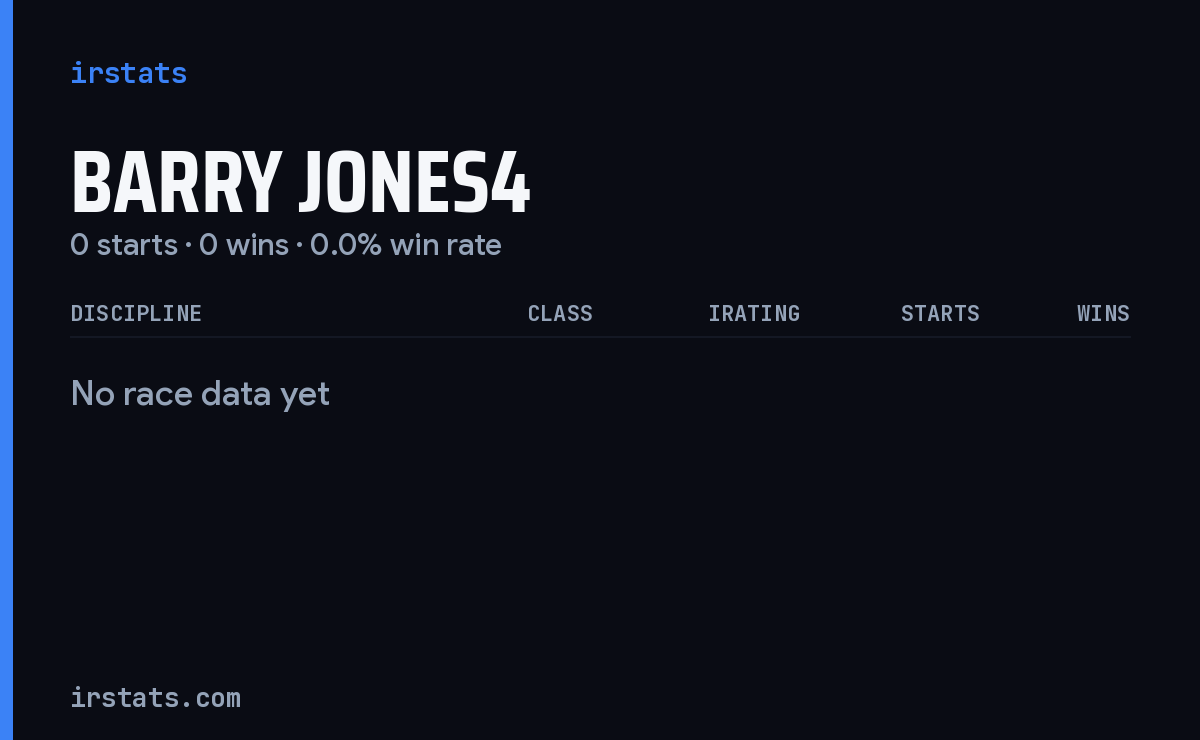1200x740 pixels.
Task: Select the BARRY JONES4 driver name heading
Action: tap(300, 184)
